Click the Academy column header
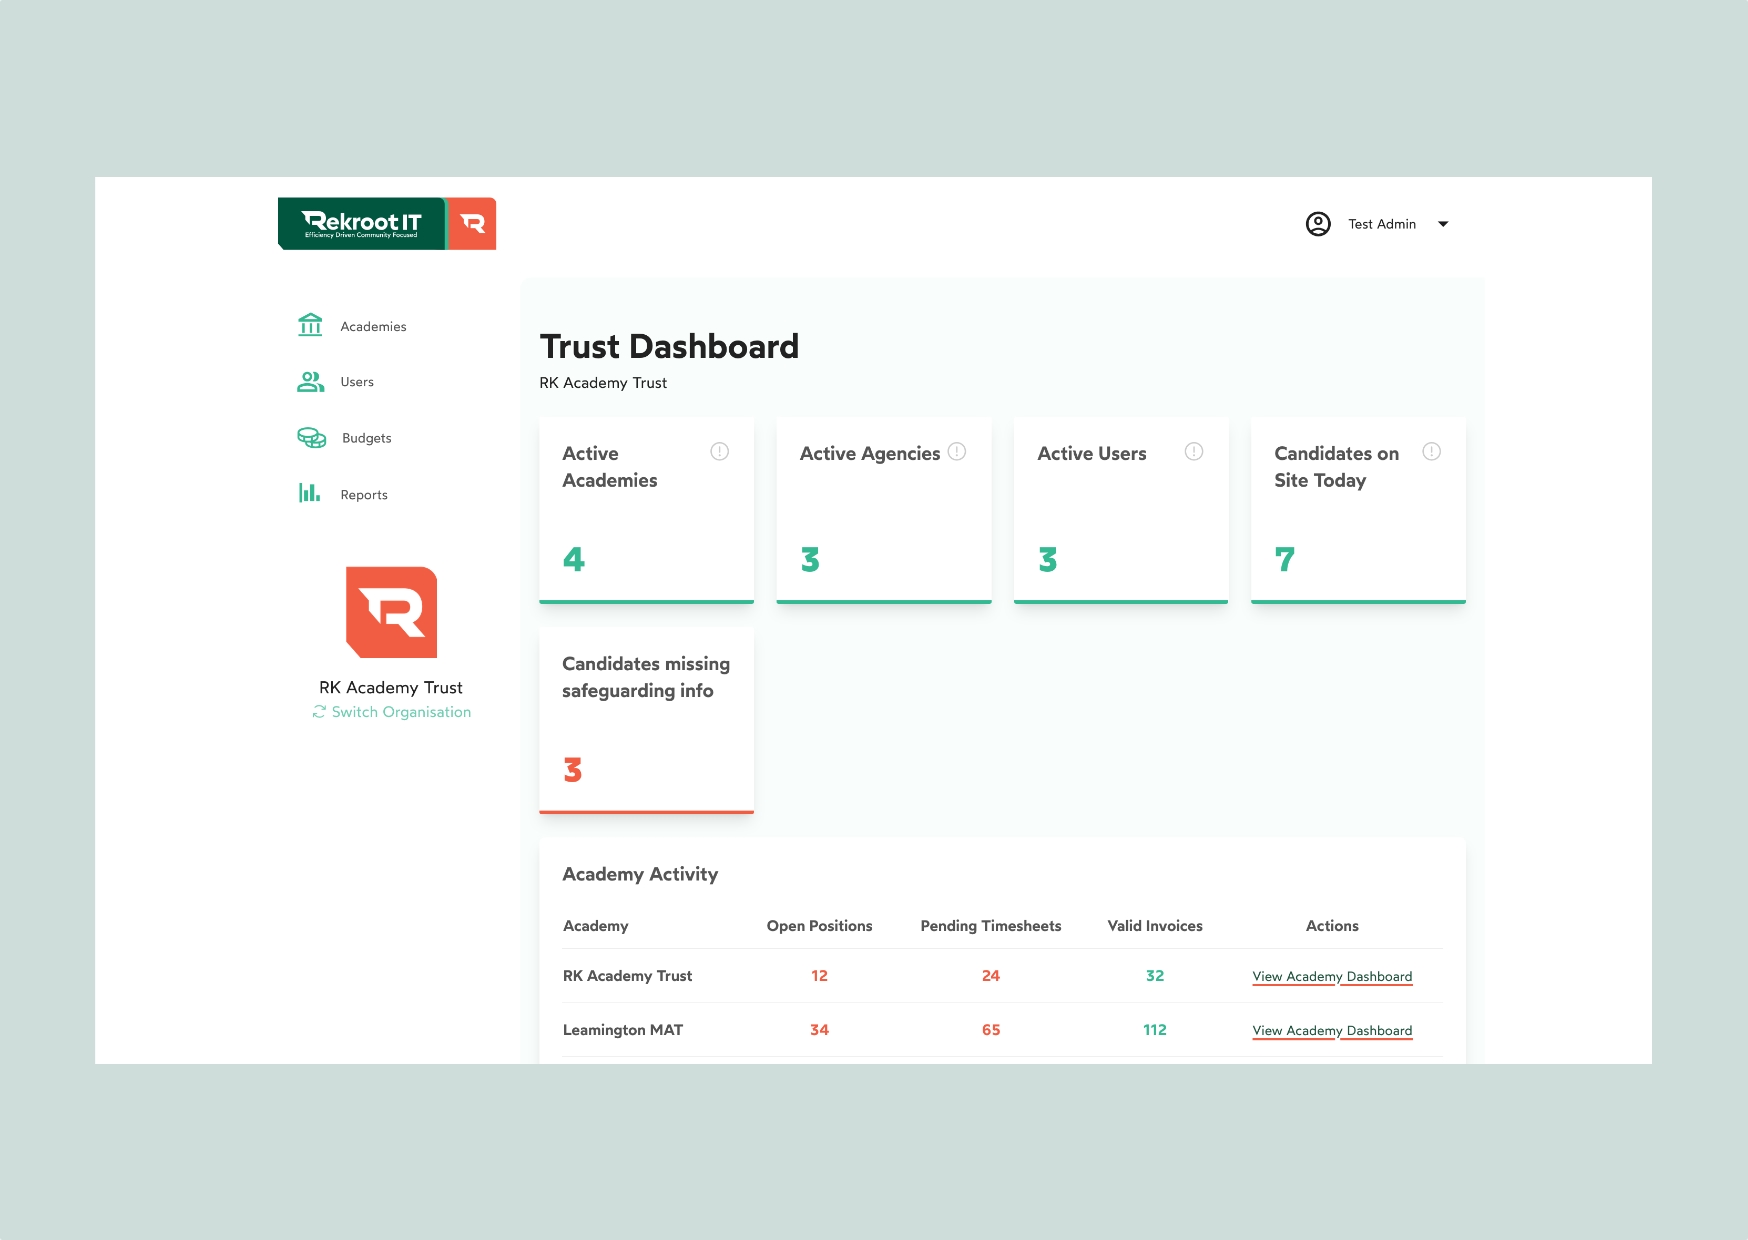The width and height of the screenshot is (1748, 1240). point(596,926)
